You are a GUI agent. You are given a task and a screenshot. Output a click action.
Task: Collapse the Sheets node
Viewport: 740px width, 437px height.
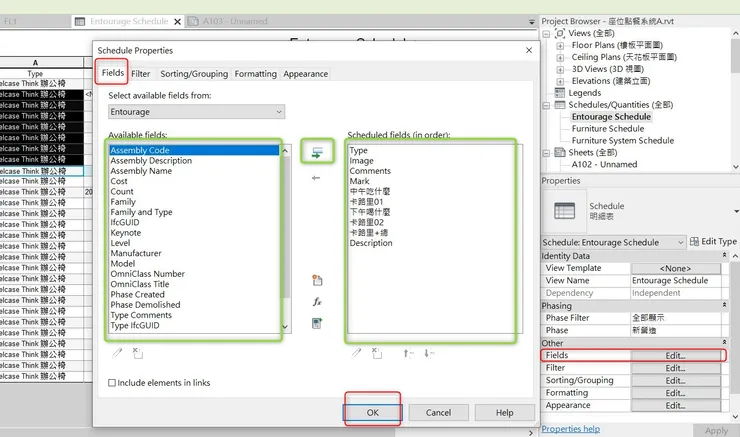547,153
